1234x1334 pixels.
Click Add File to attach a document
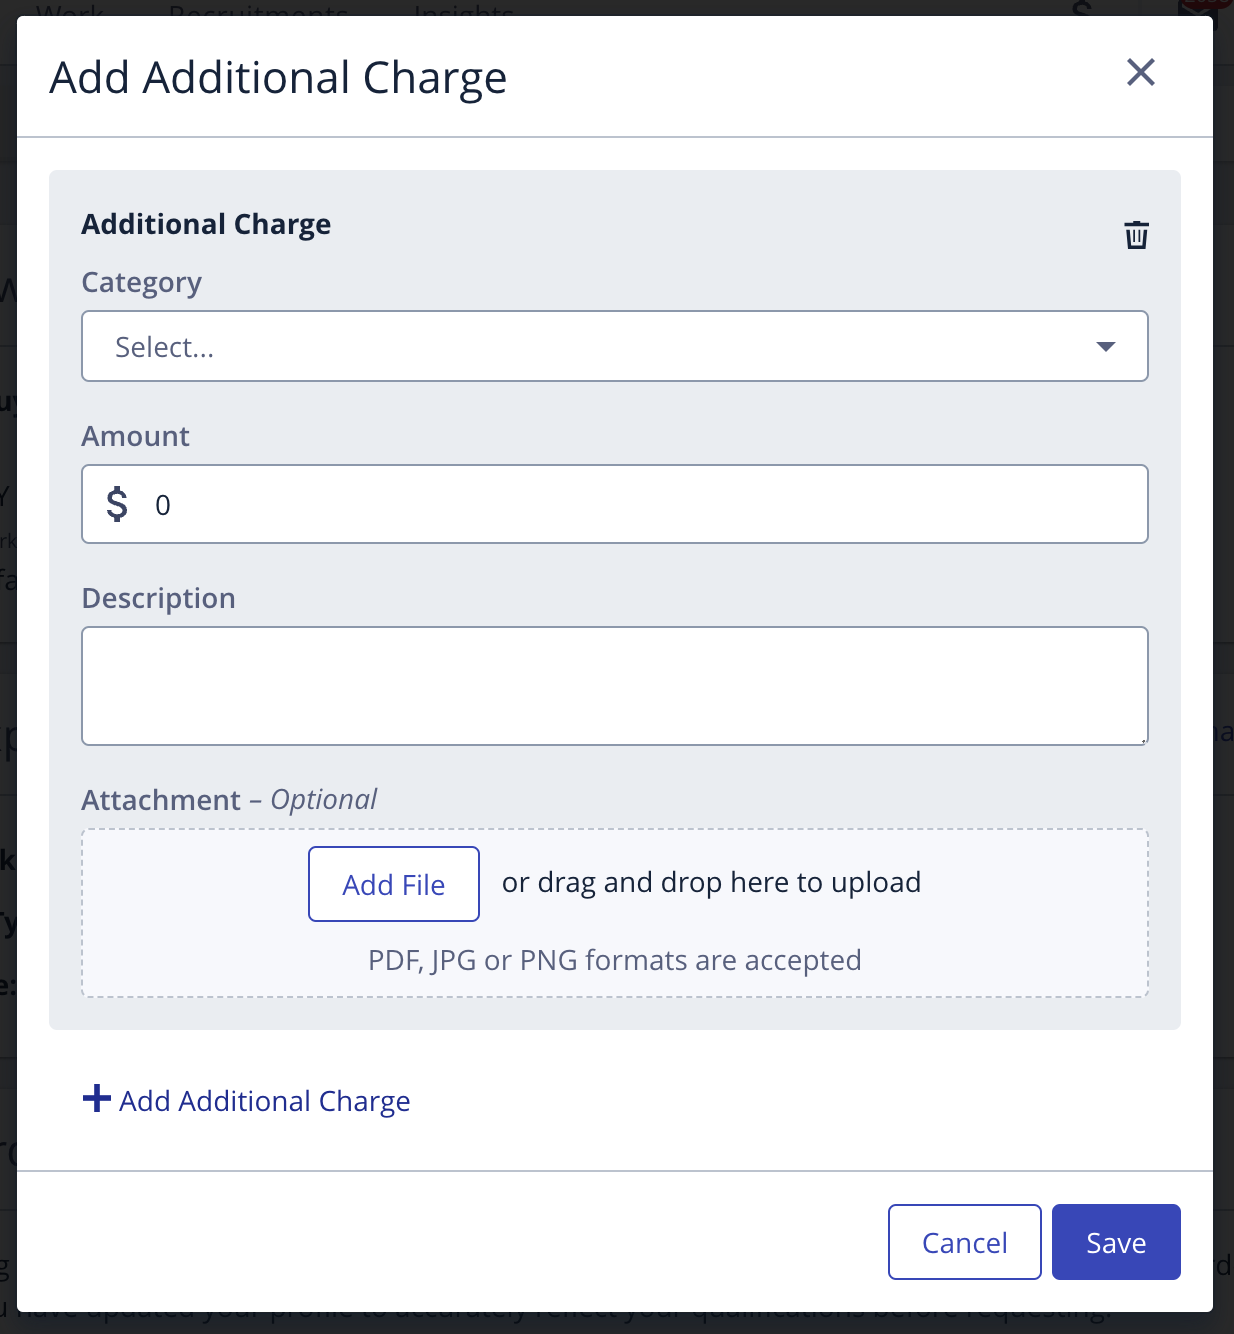pos(393,884)
